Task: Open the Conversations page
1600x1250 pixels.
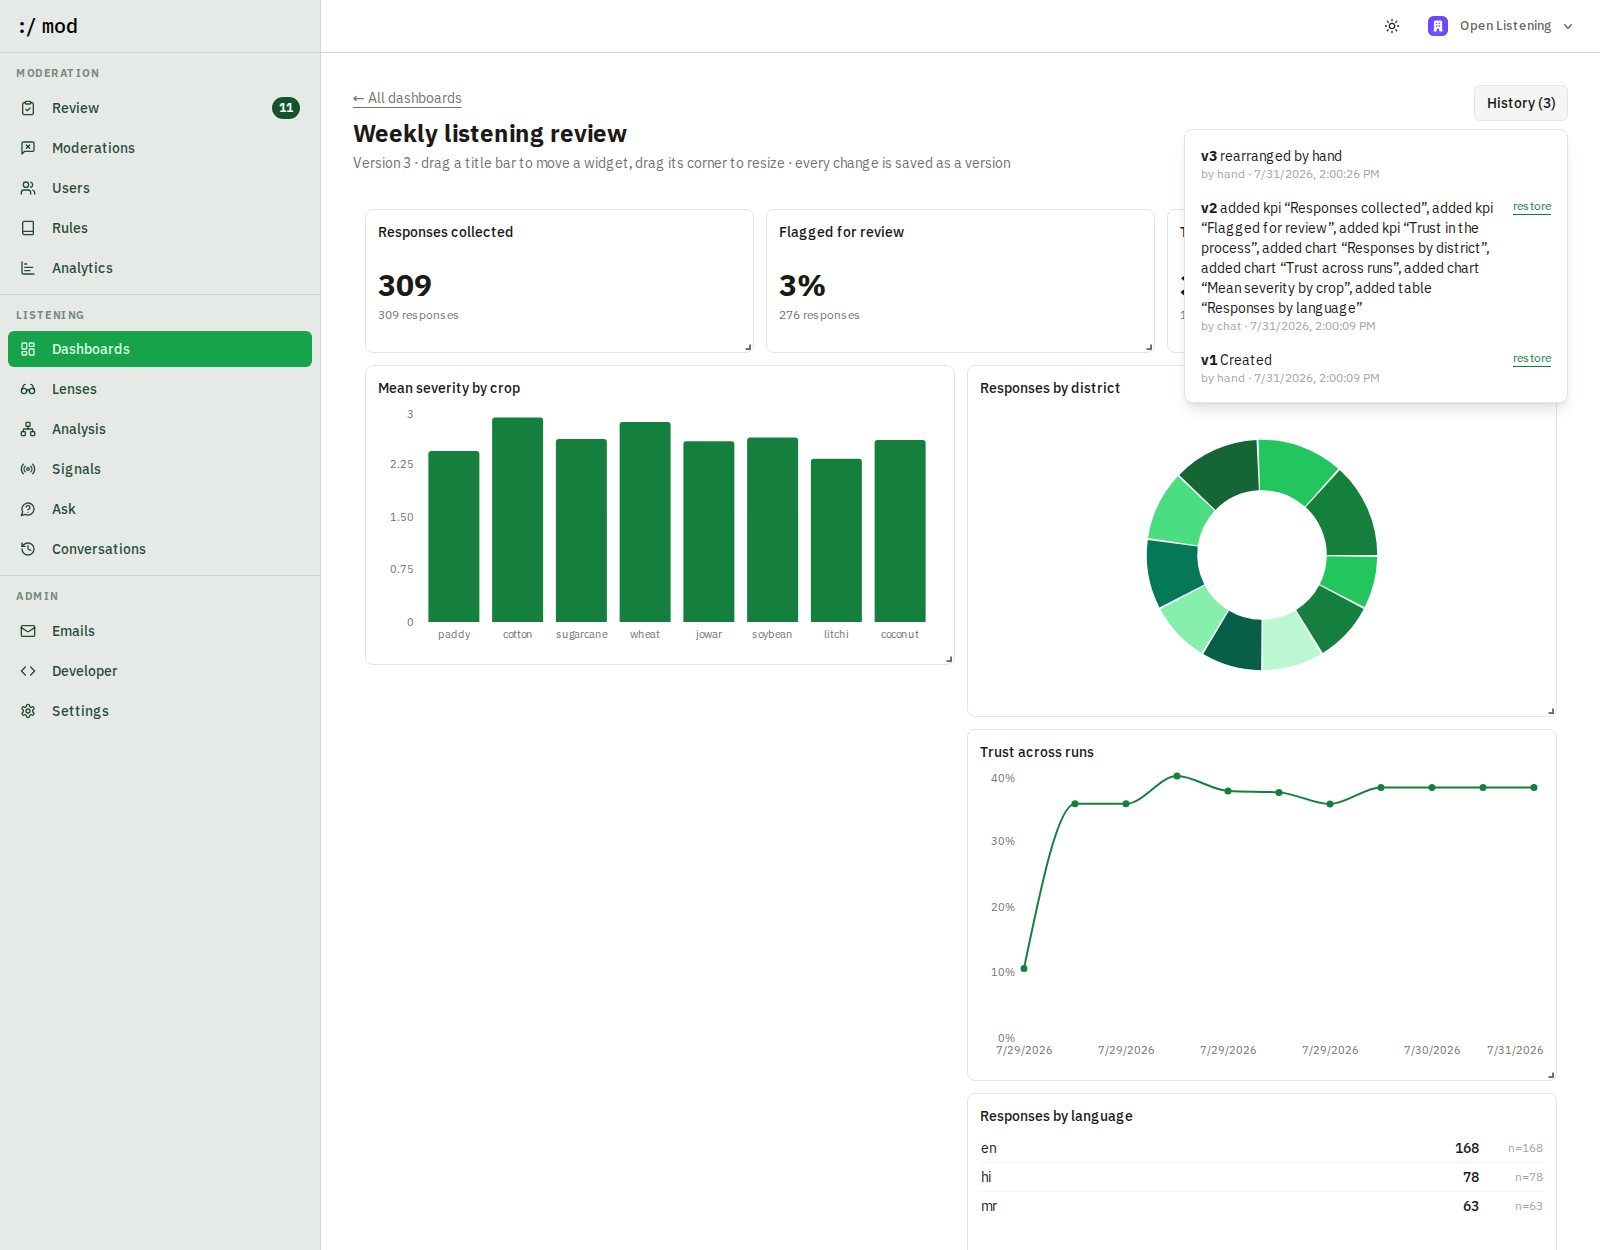Action: point(160,549)
